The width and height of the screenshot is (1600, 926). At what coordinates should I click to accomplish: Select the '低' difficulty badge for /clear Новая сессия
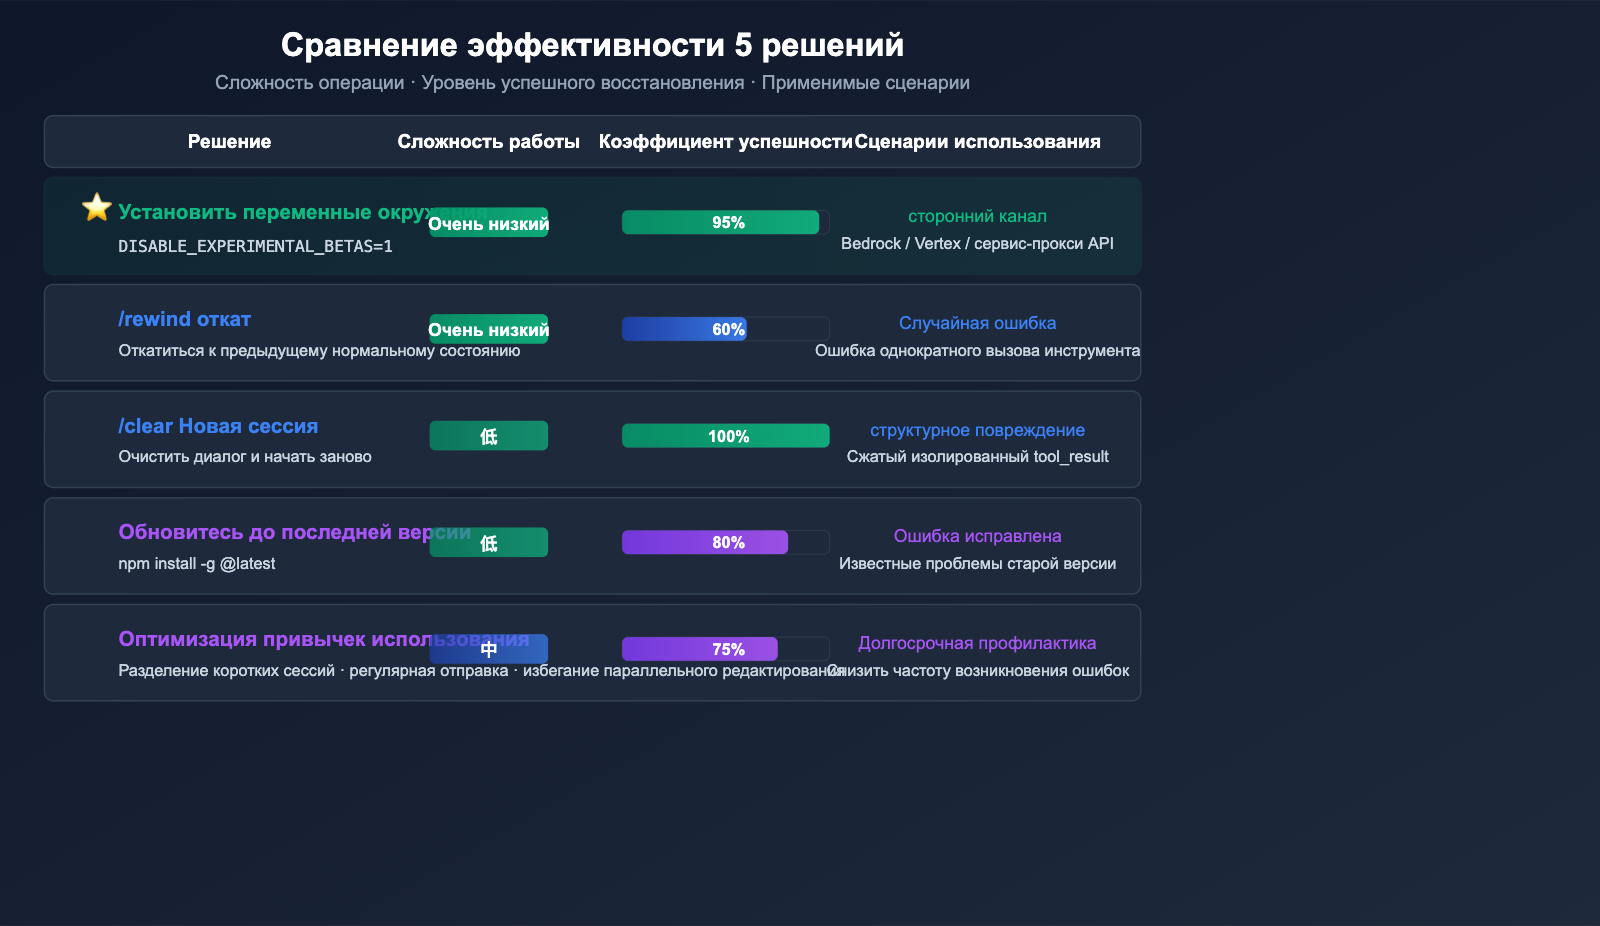(488, 435)
